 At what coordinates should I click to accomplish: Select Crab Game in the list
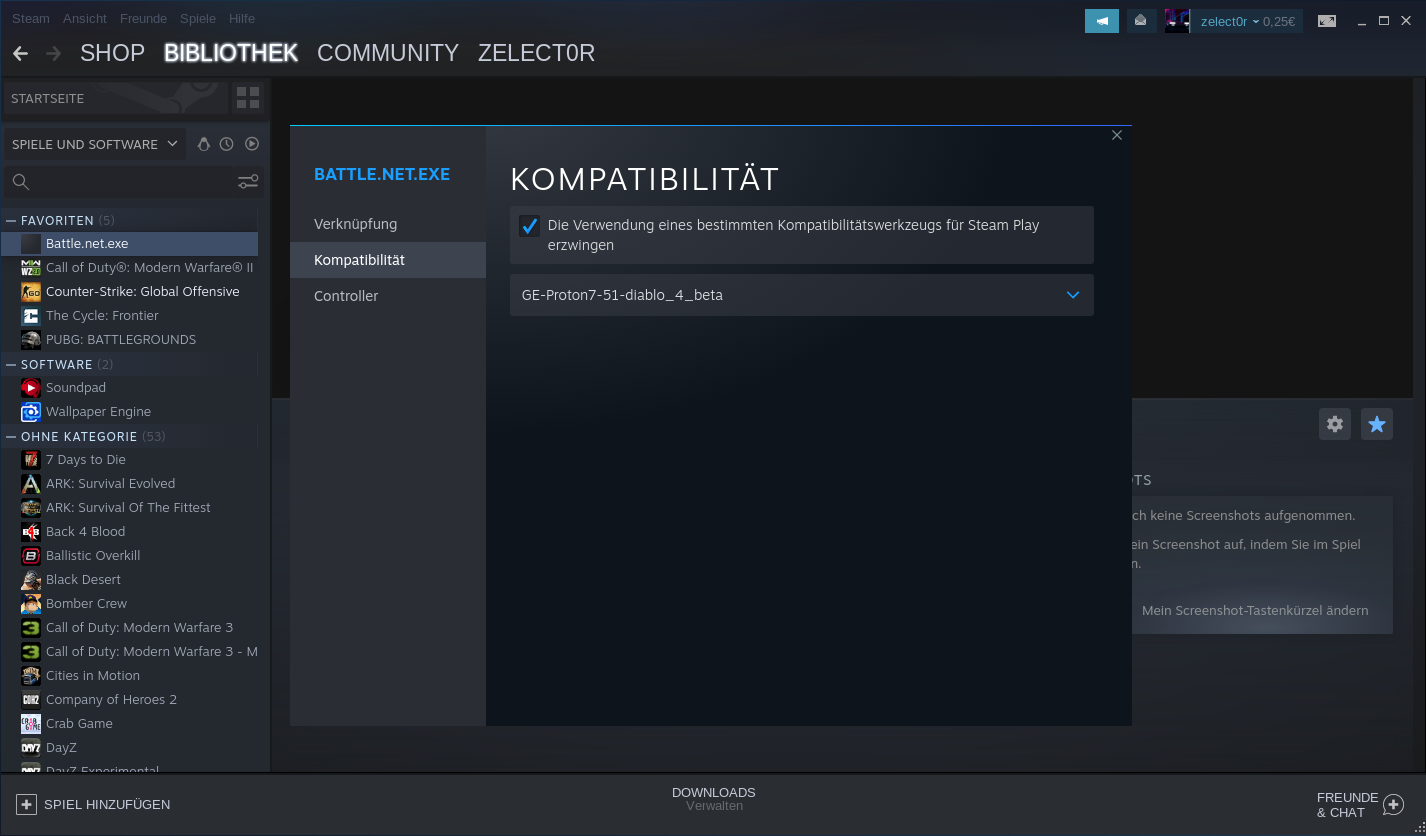point(130,724)
